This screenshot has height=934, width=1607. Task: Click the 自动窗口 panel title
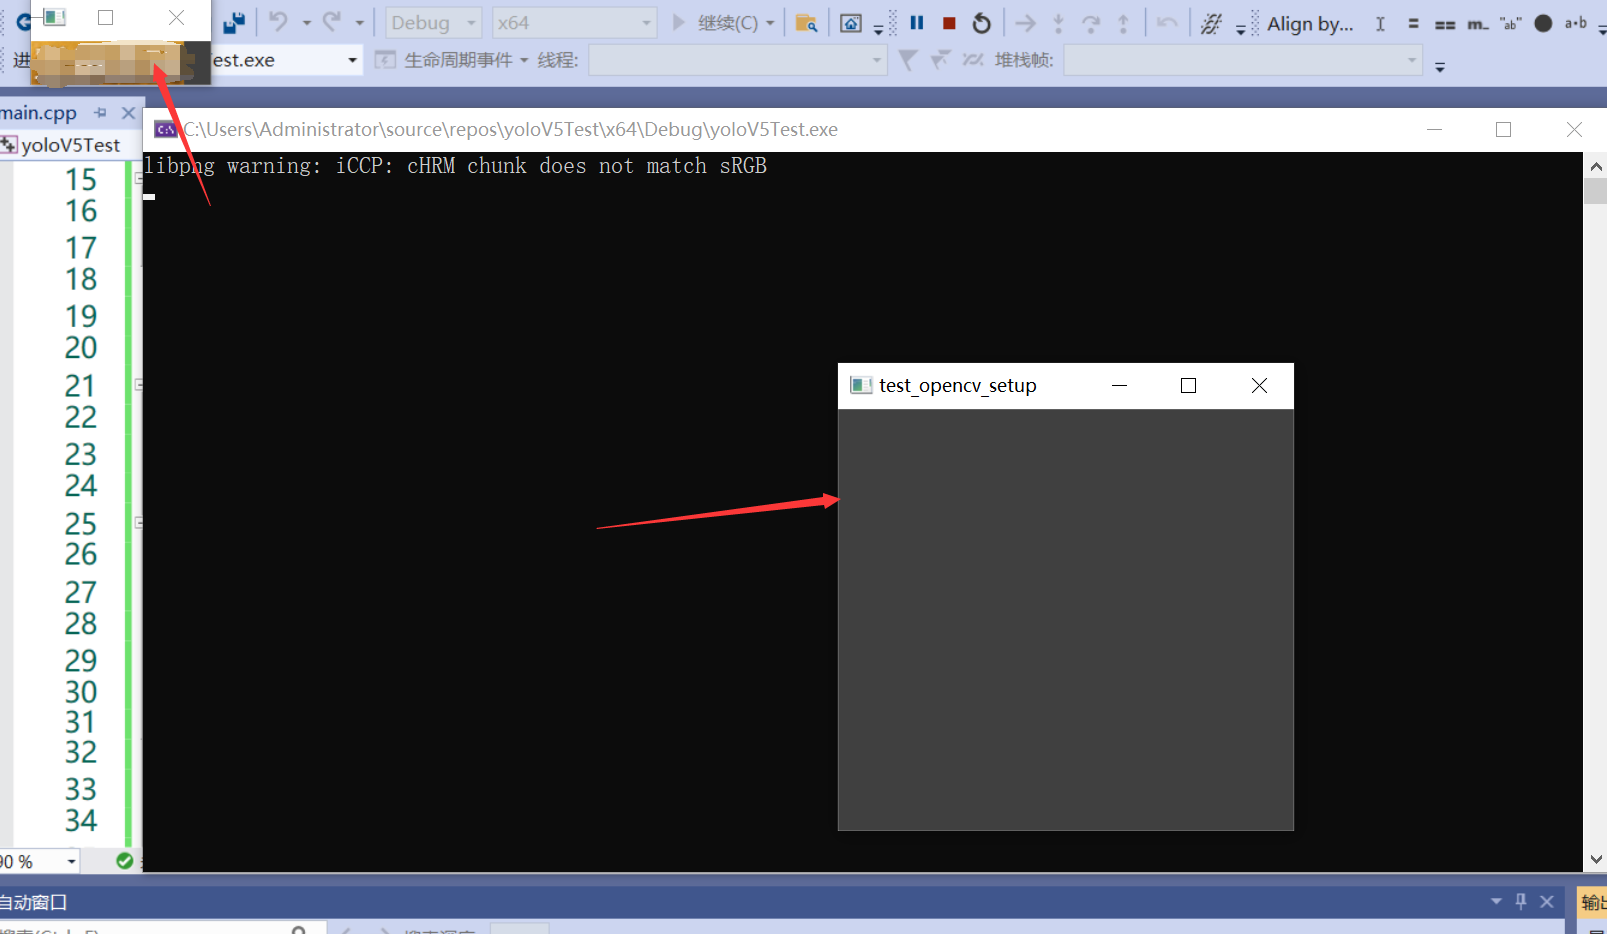click(33, 902)
